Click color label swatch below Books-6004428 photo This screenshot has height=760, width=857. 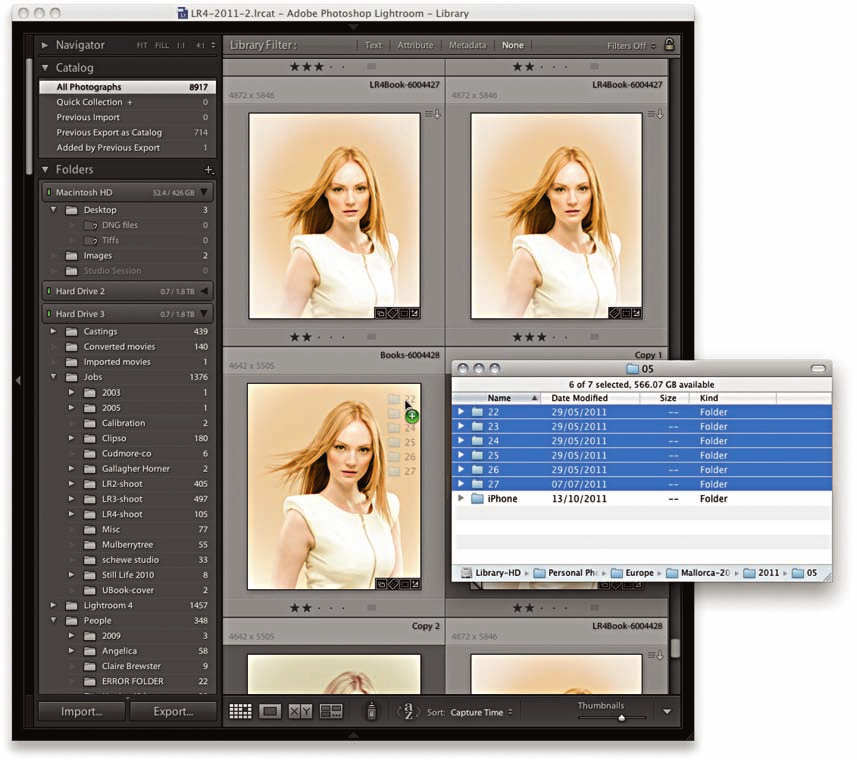click(x=372, y=608)
